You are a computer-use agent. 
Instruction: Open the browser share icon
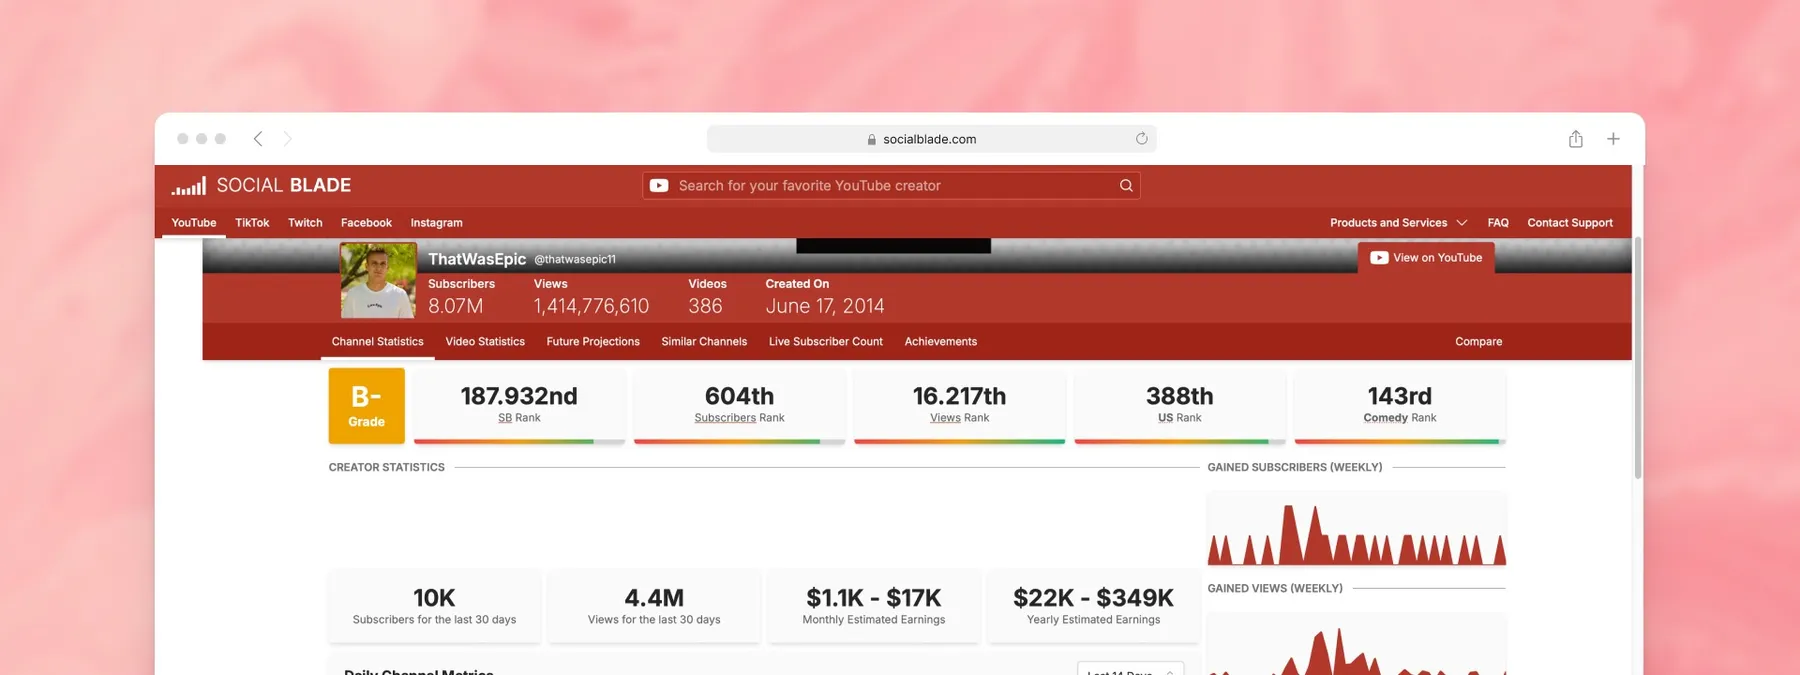pos(1576,139)
